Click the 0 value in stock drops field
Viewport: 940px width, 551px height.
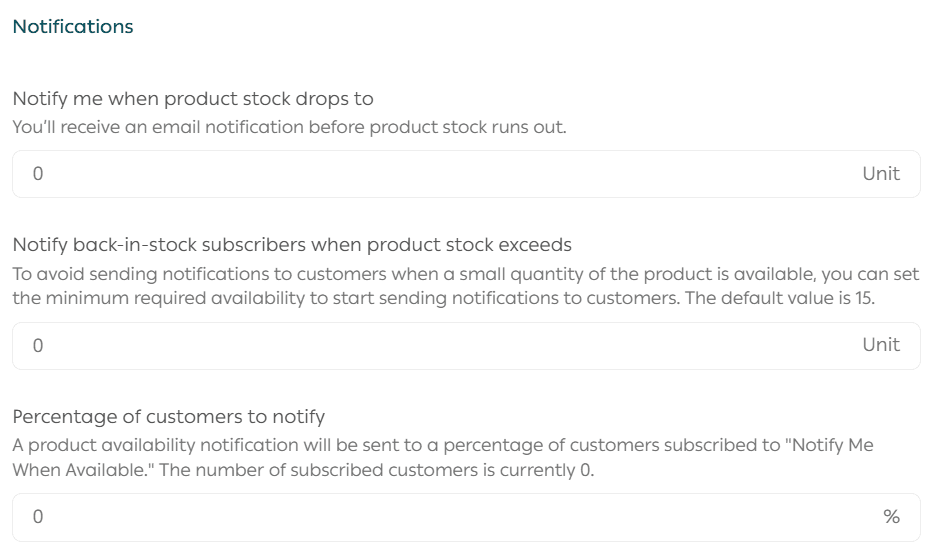(x=38, y=174)
